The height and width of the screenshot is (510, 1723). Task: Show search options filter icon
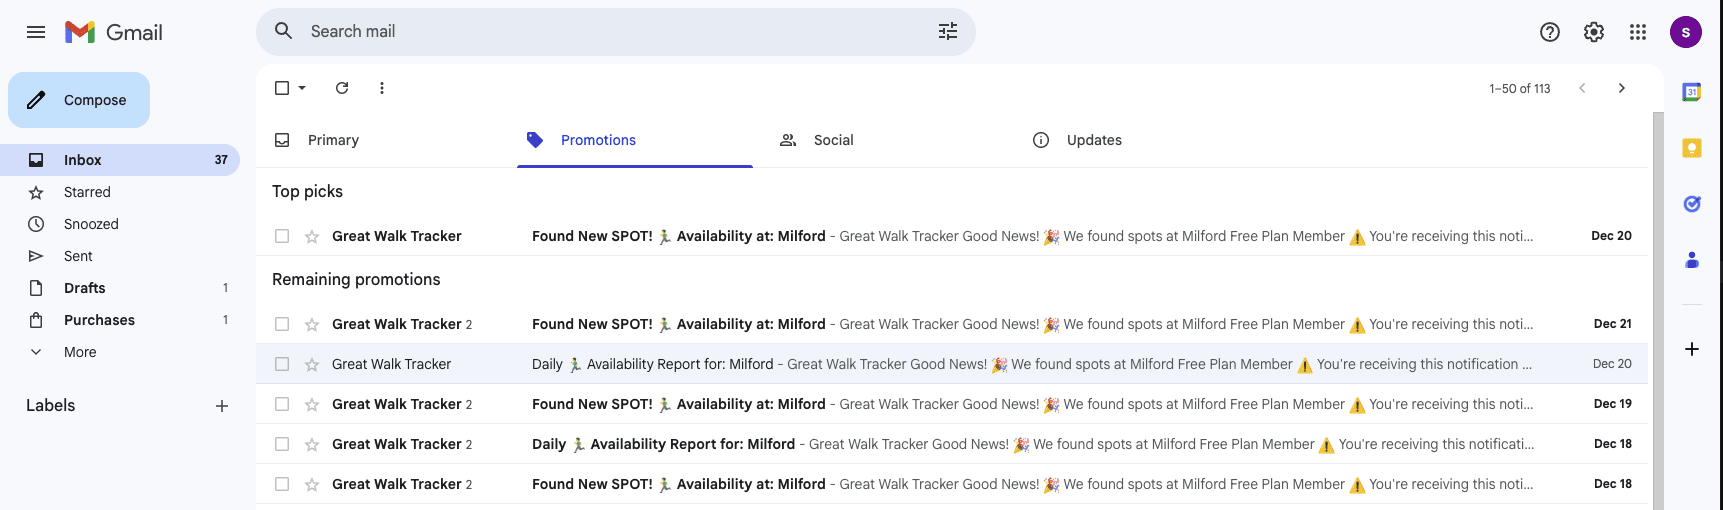pos(948,31)
